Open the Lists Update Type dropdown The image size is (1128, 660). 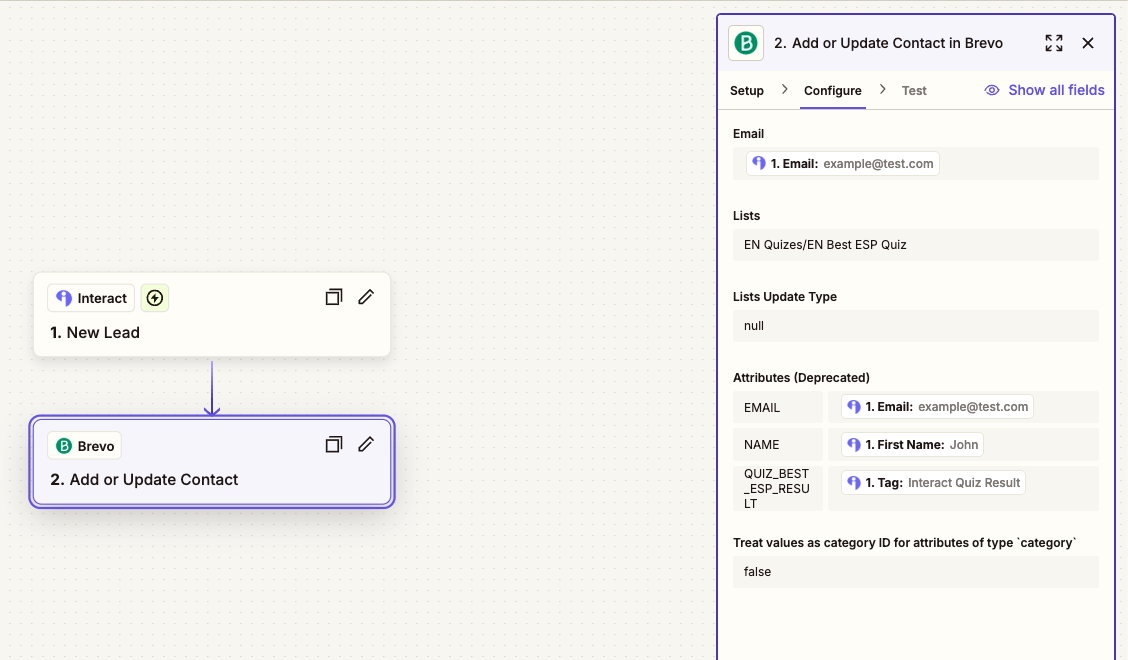tap(916, 326)
